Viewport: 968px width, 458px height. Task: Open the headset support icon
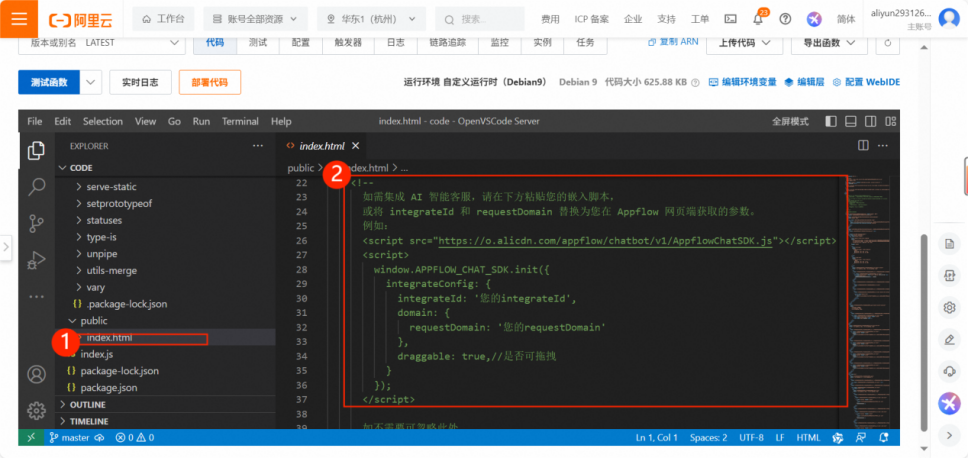pos(950,371)
